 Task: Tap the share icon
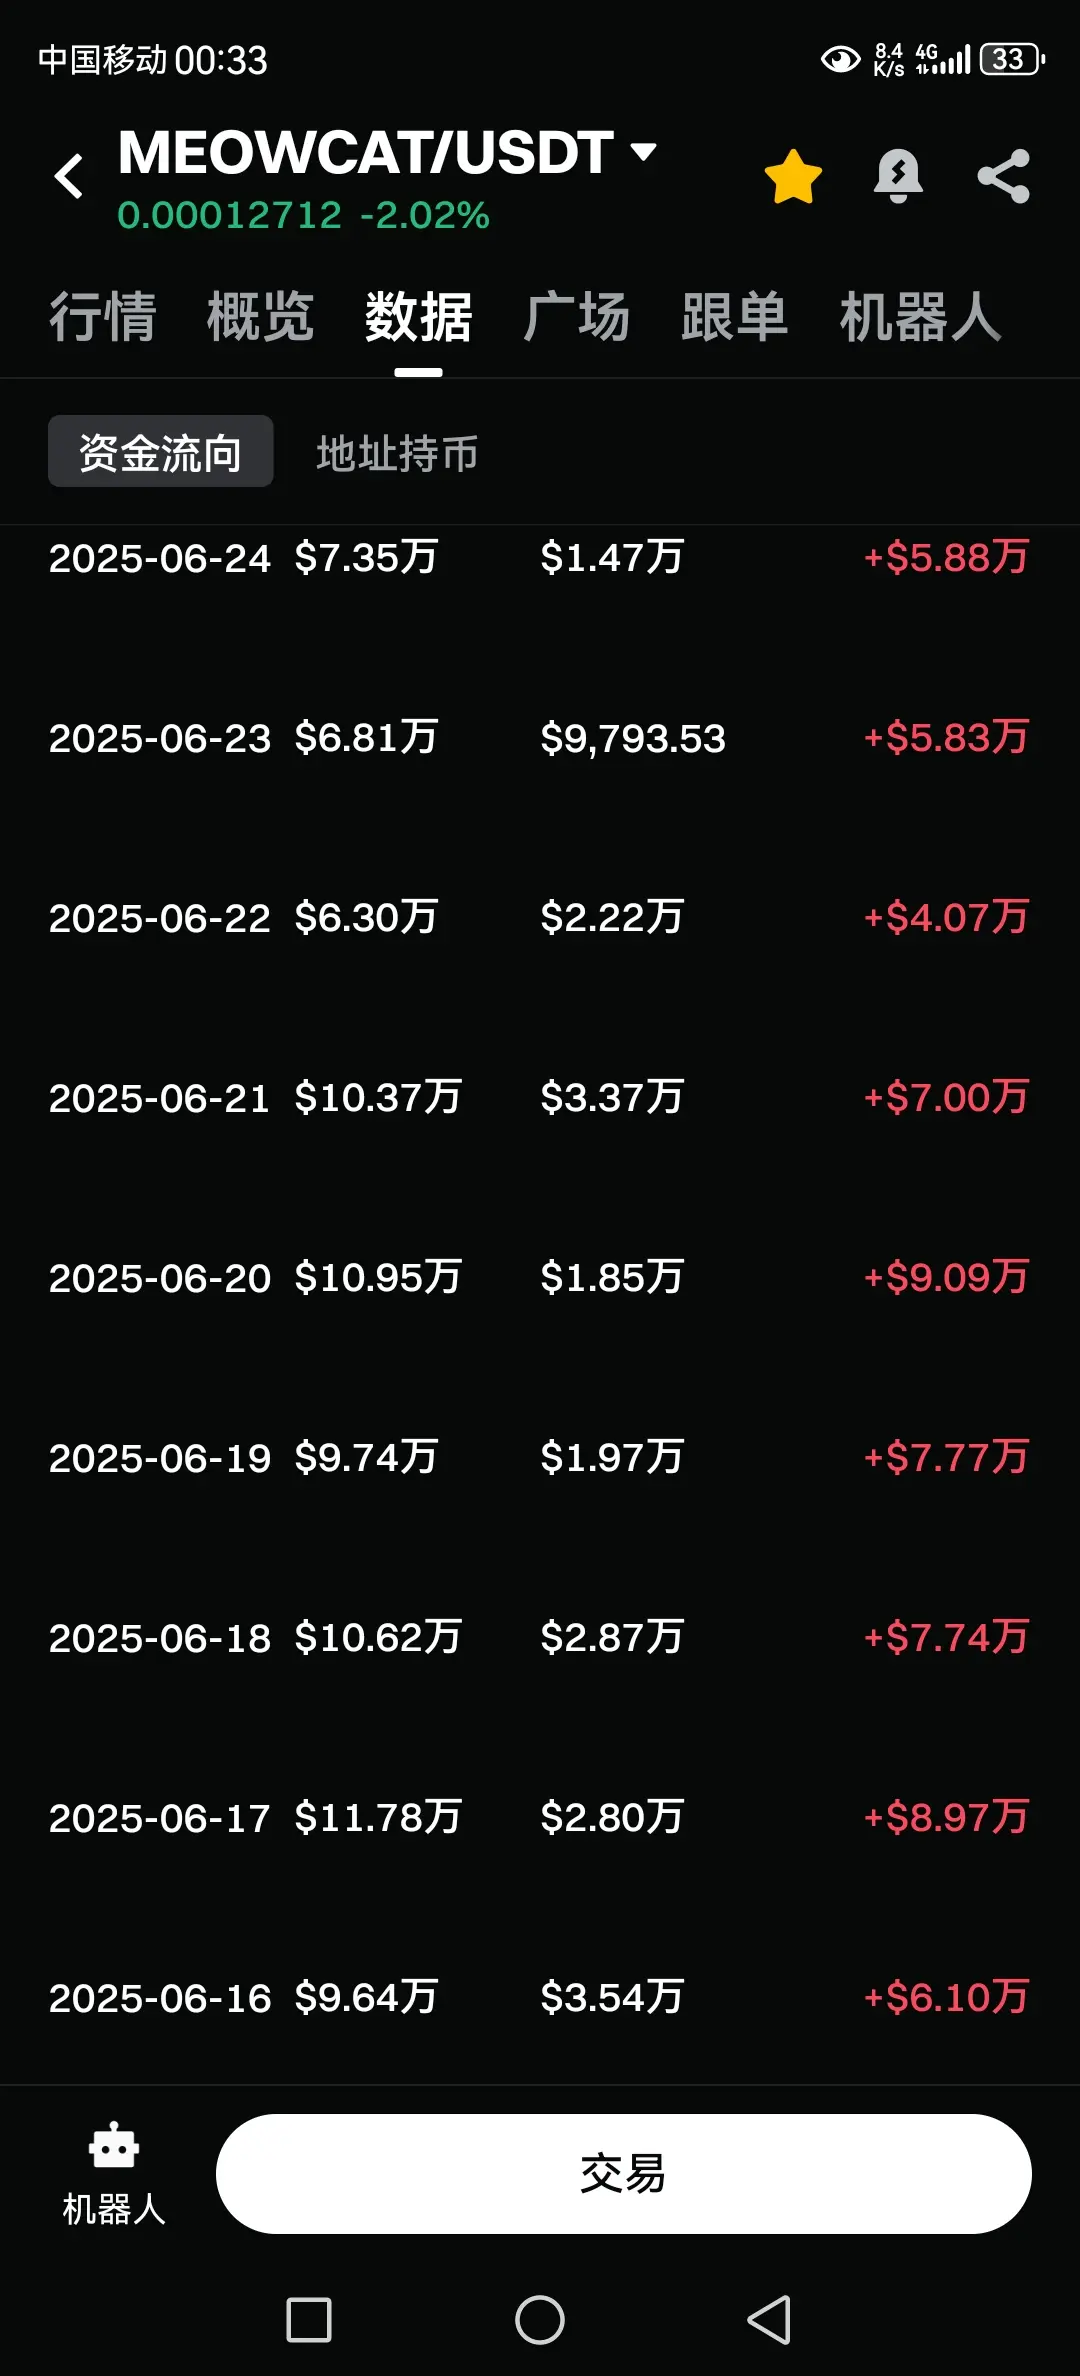1003,176
